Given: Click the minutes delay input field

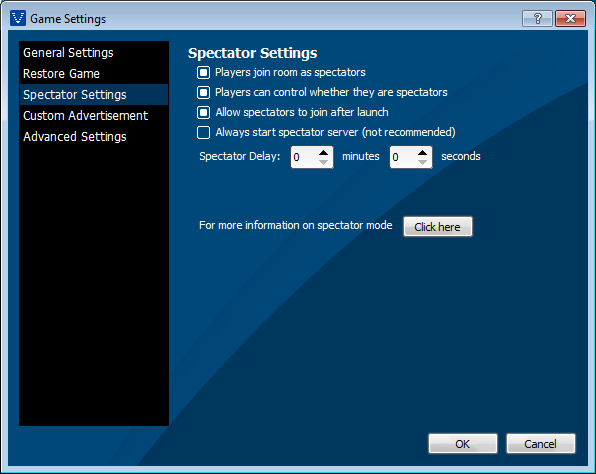Looking at the screenshot, I should pos(304,157).
